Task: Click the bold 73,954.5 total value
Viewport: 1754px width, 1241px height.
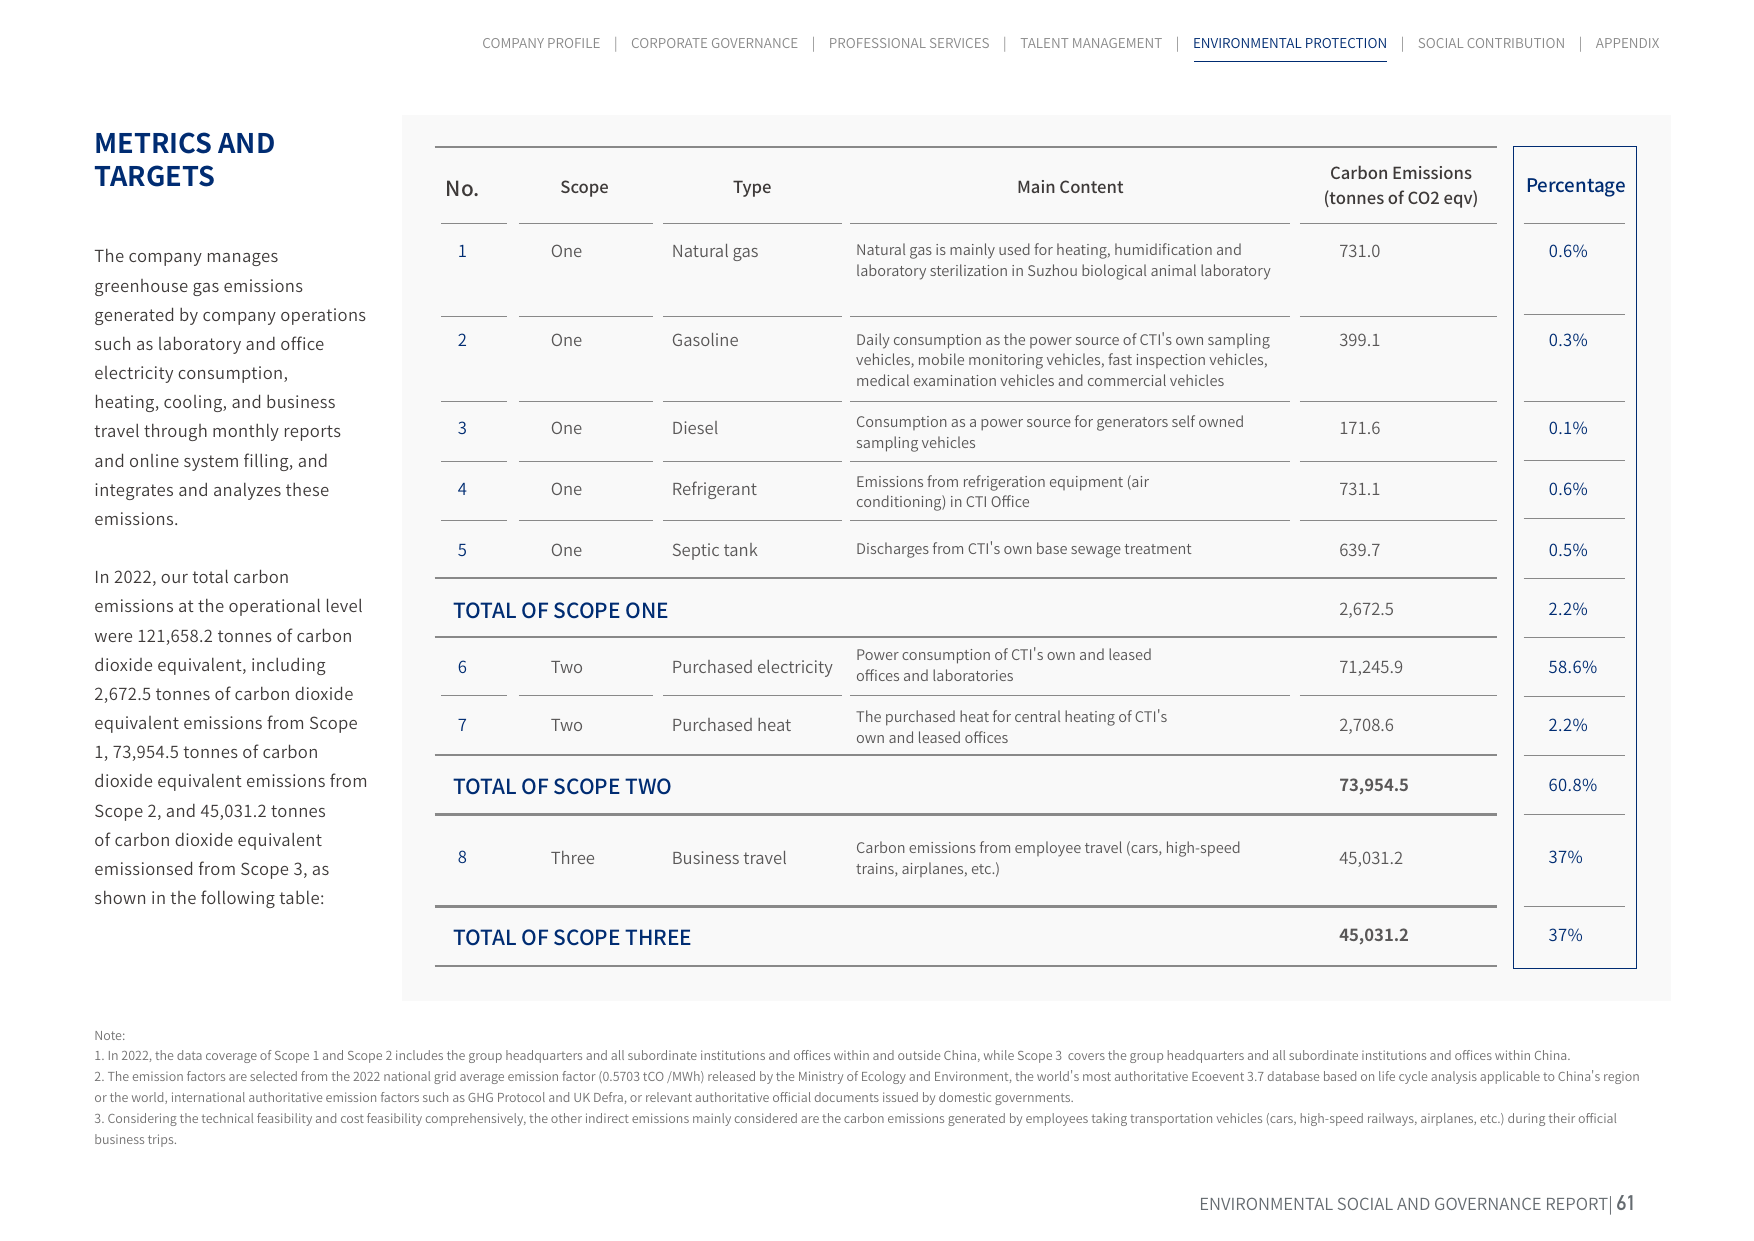Action: pos(1373,785)
